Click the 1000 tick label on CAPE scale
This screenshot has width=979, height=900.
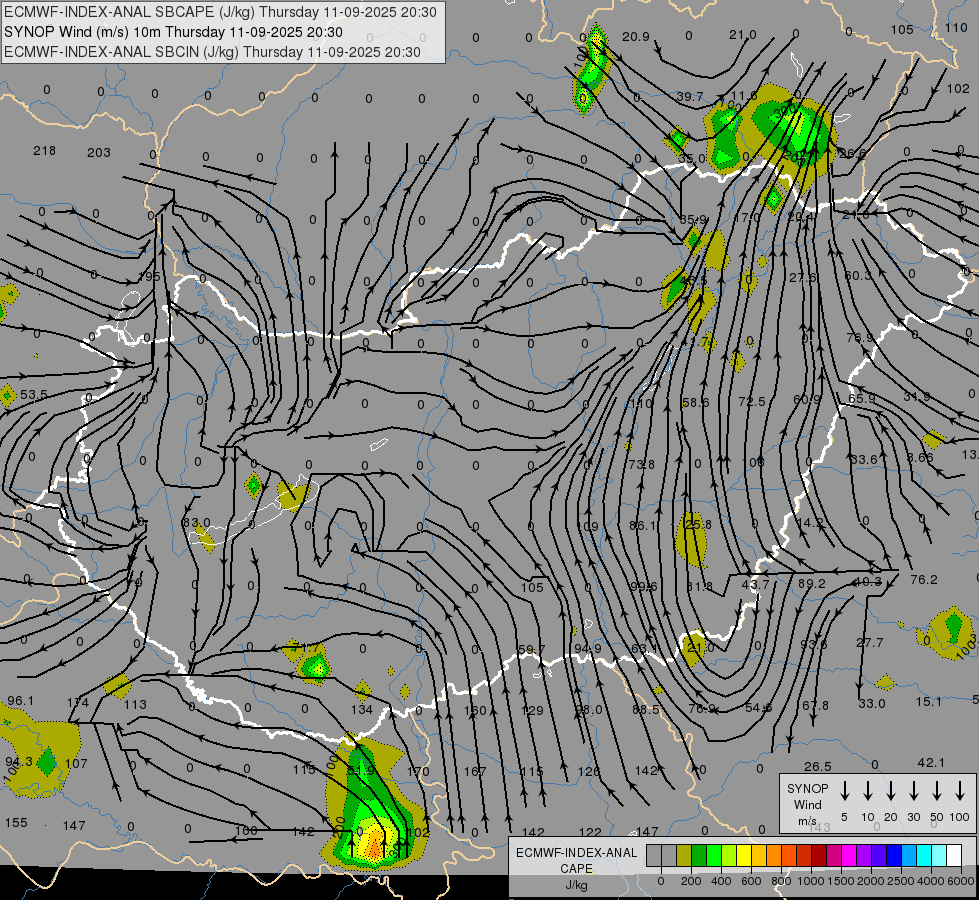click(811, 881)
